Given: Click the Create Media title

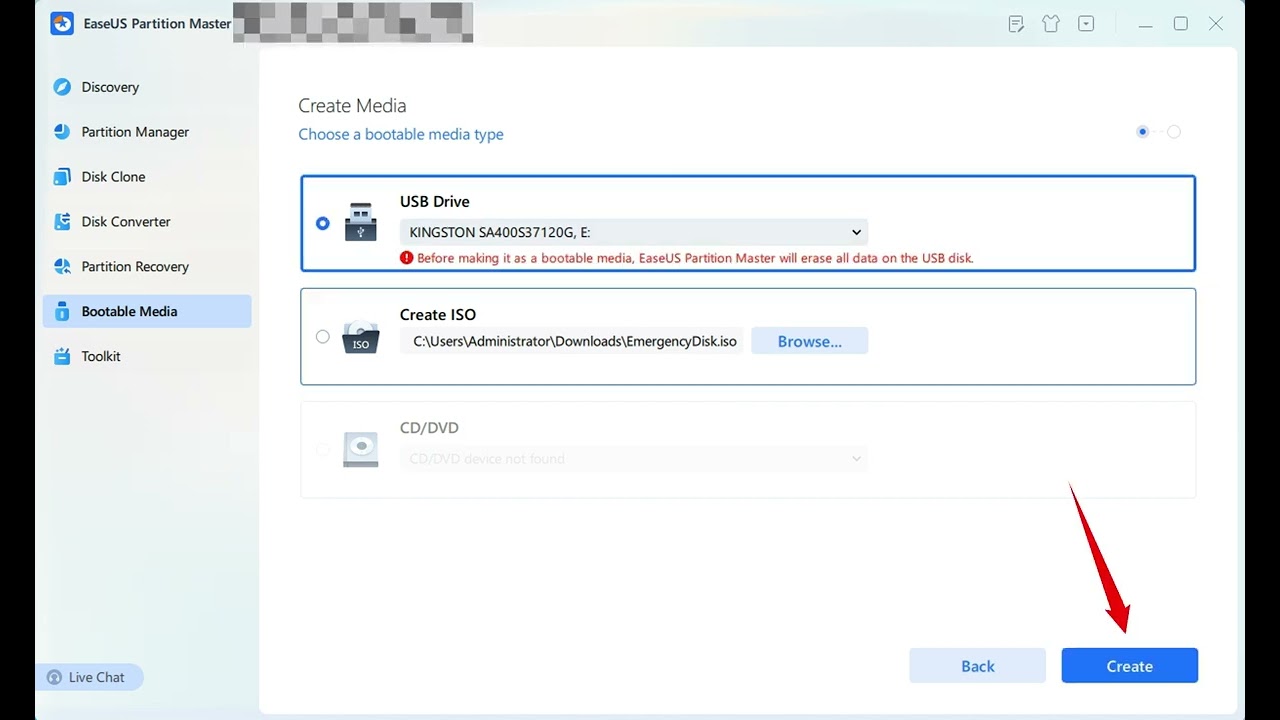Looking at the screenshot, I should coord(352,106).
